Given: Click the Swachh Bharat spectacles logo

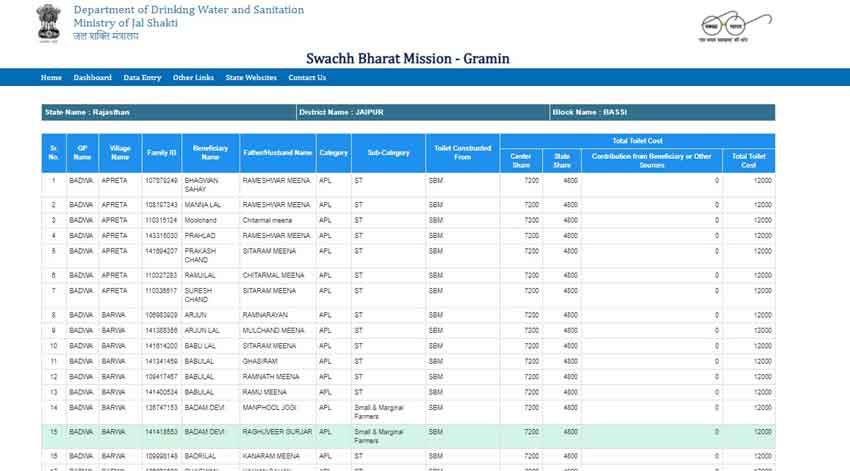Looking at the screenshot, I should point(736,26).
